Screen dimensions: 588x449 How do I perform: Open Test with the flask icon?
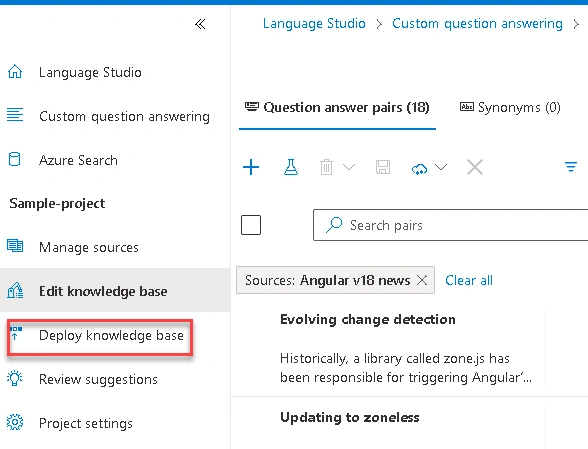tap(291, 167)
